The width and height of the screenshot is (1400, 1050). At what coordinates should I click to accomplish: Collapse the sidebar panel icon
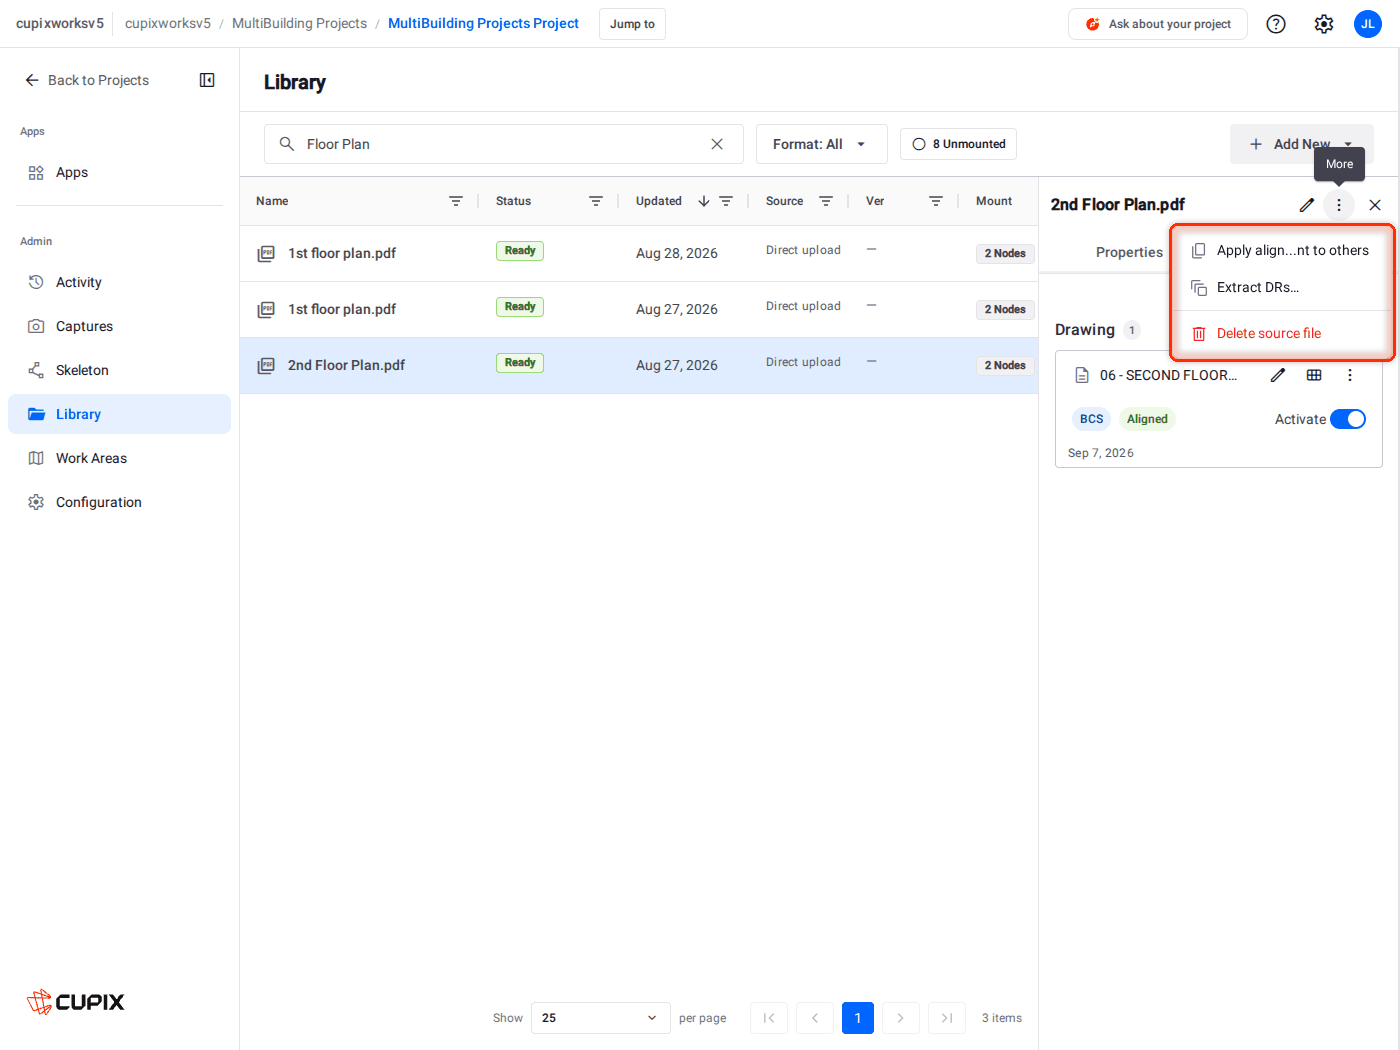(207, 80)
